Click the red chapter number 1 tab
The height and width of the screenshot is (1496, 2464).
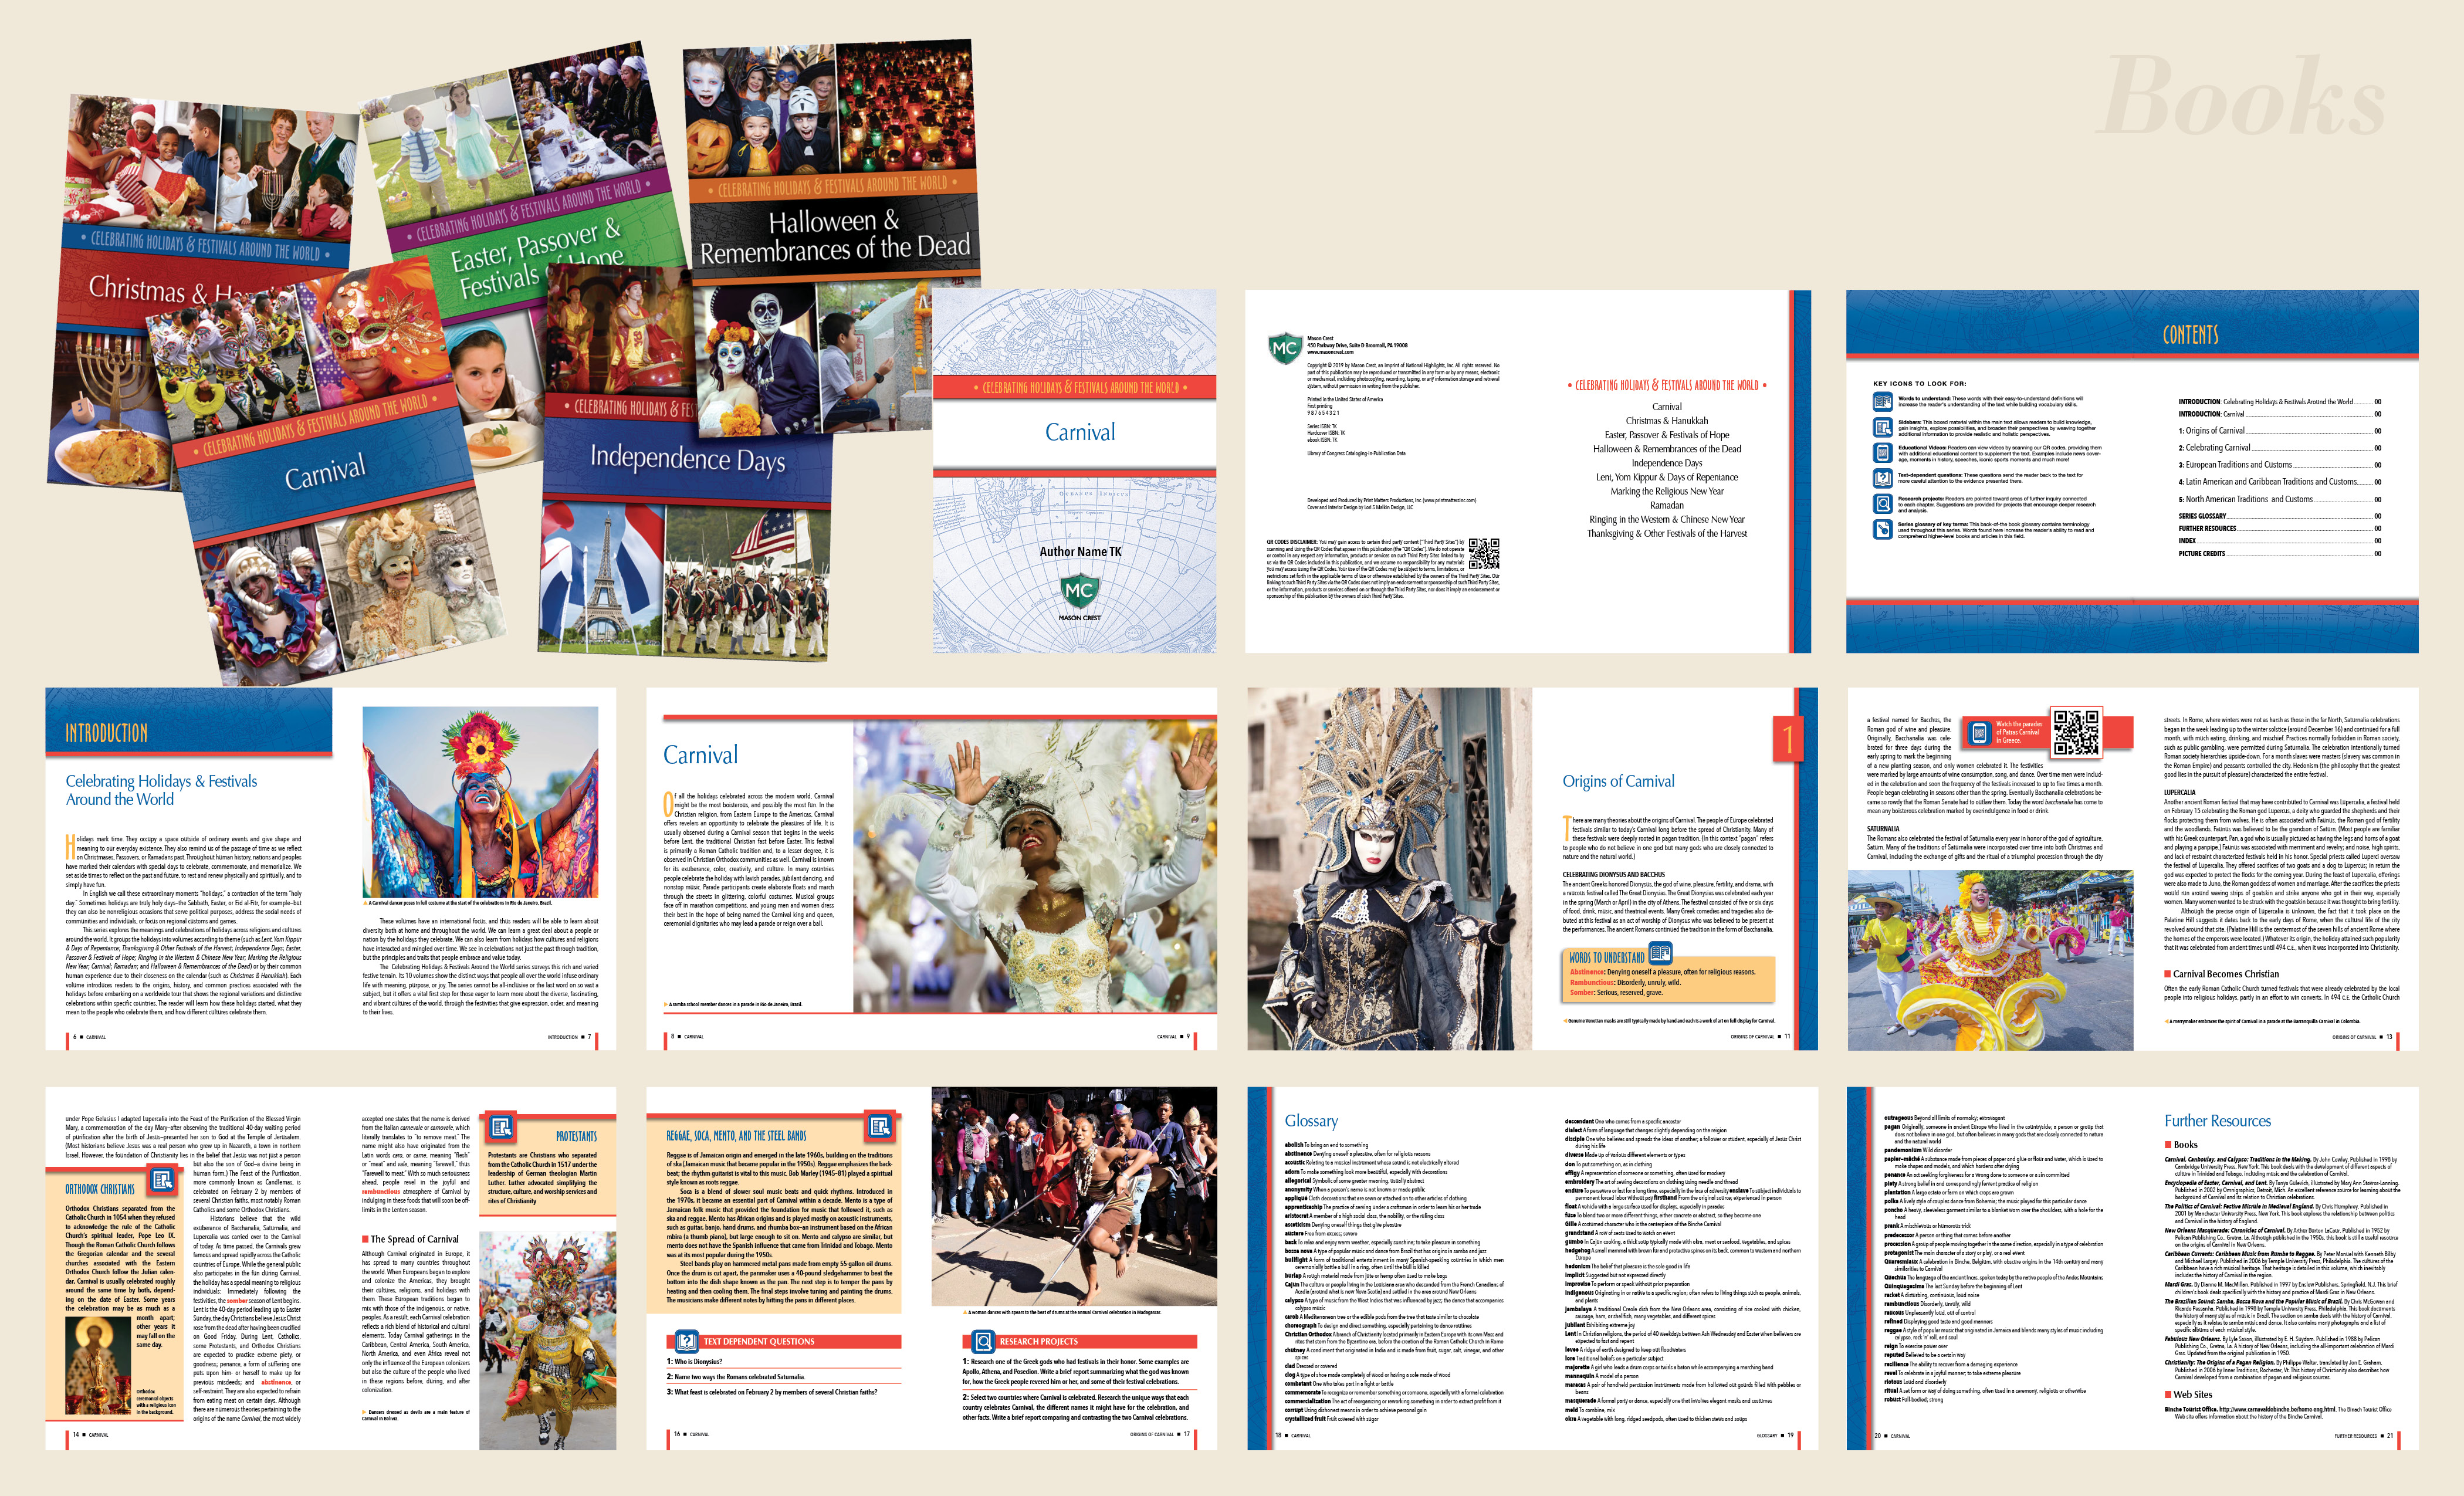[1788, 739]
